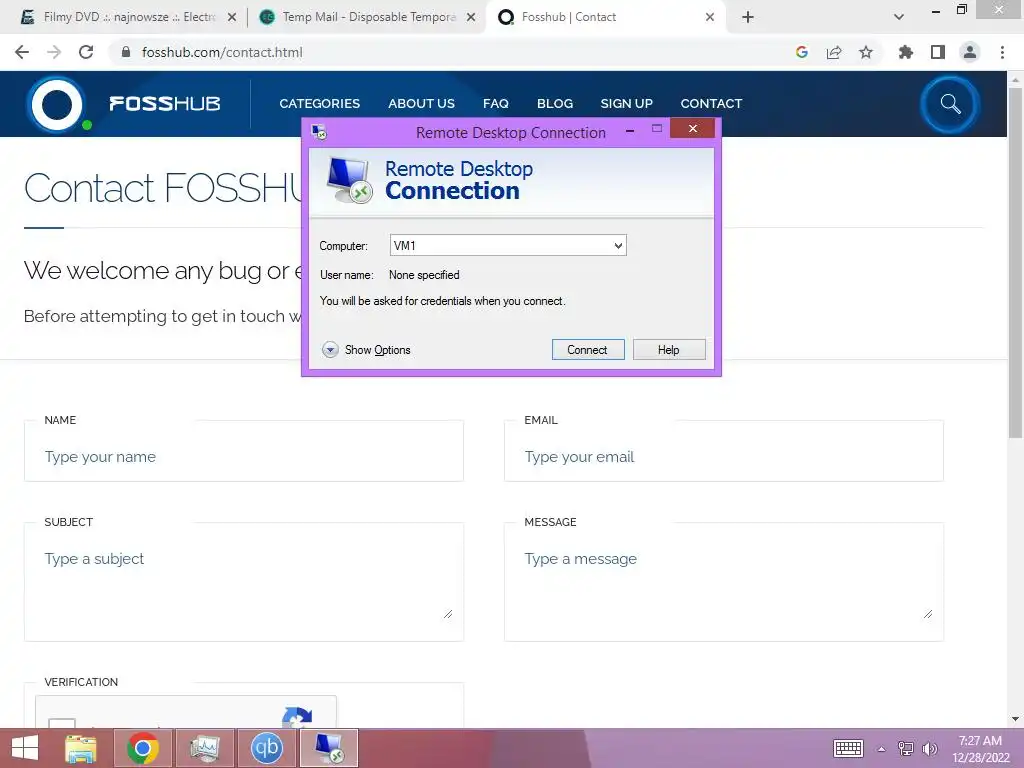Click the Fosshub logo
Viewport: 1024px width, 768px height.
125,104
